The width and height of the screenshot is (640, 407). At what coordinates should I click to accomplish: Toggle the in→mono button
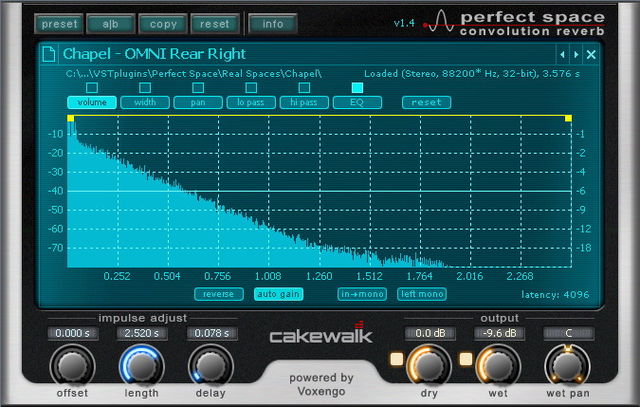(x=362, y=294)
